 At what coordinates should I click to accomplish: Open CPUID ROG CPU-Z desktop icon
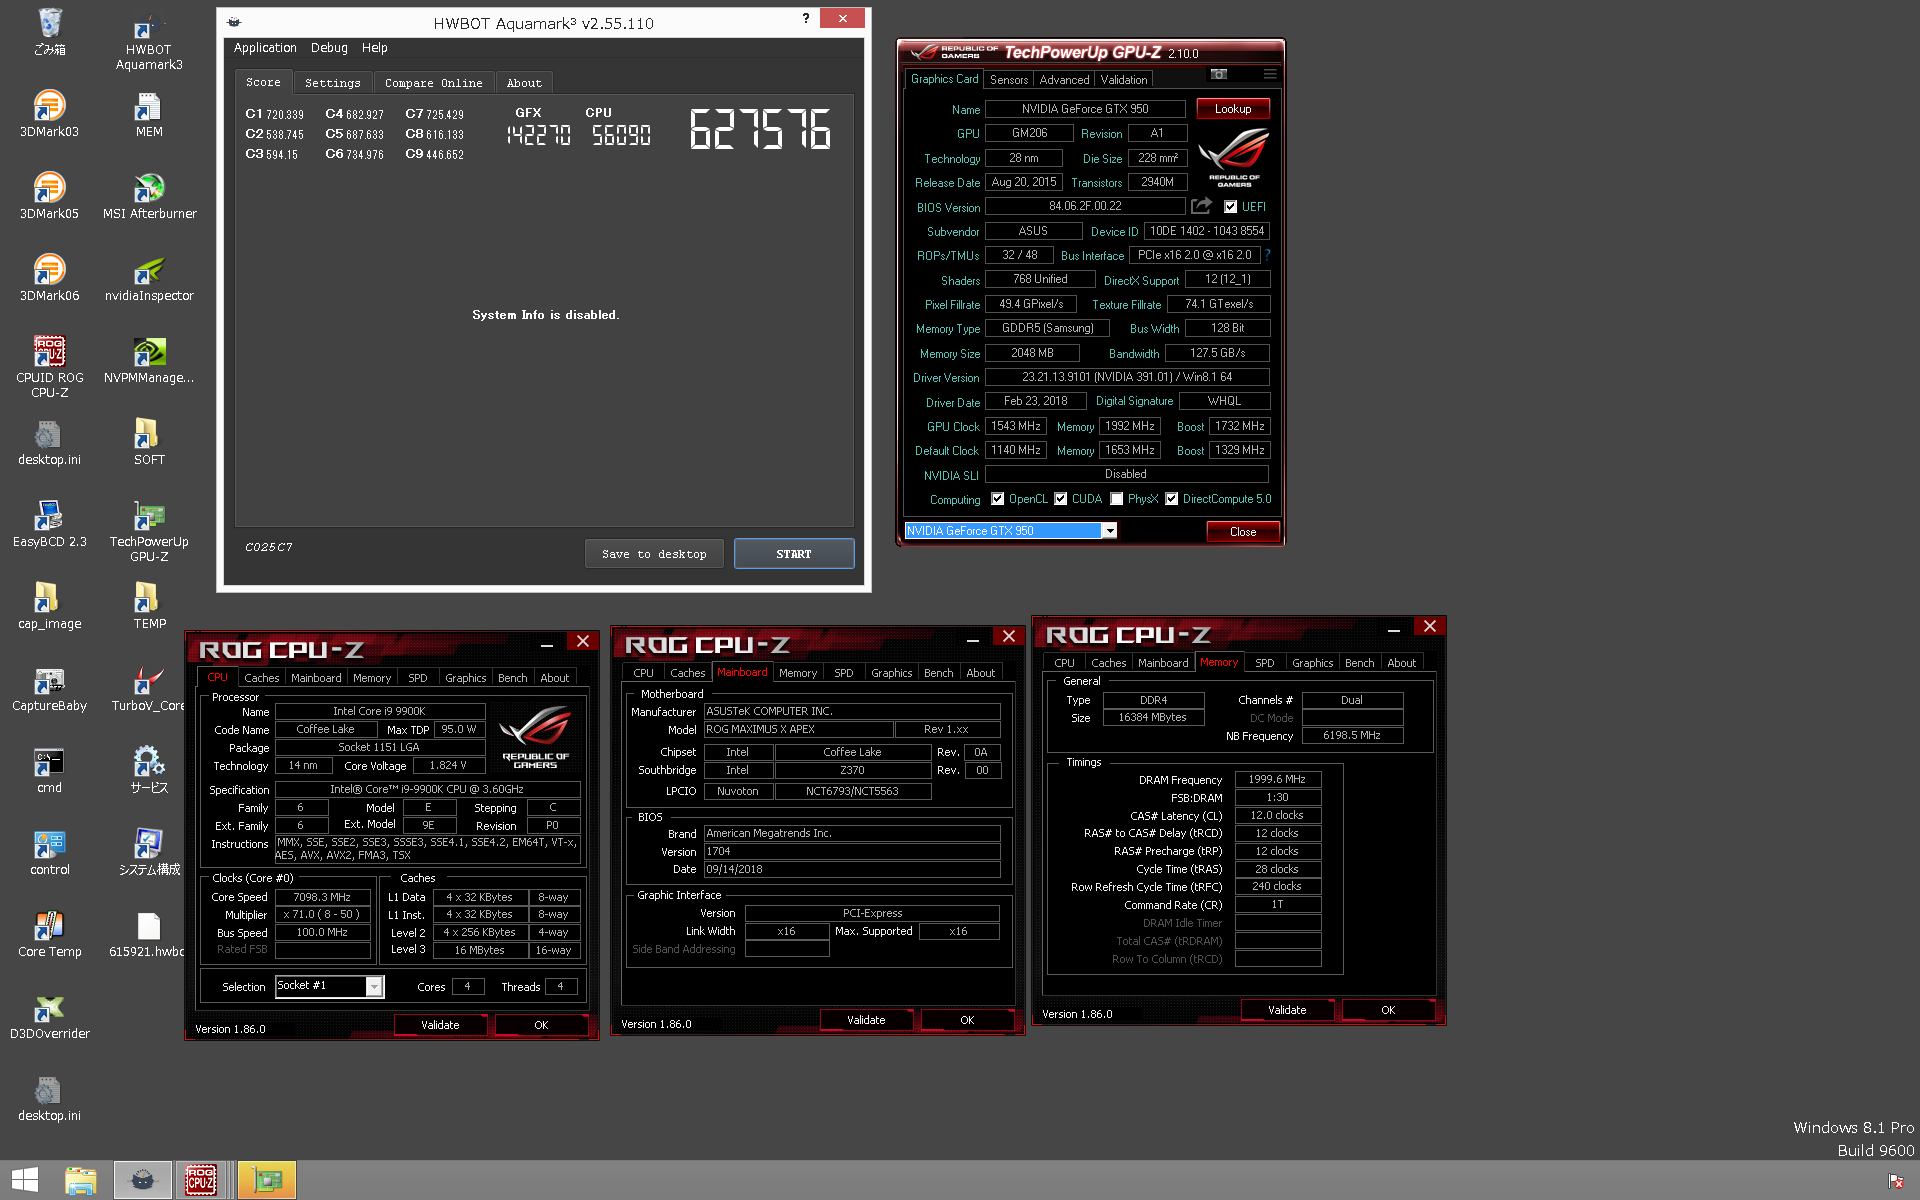[x=49, y=367]
